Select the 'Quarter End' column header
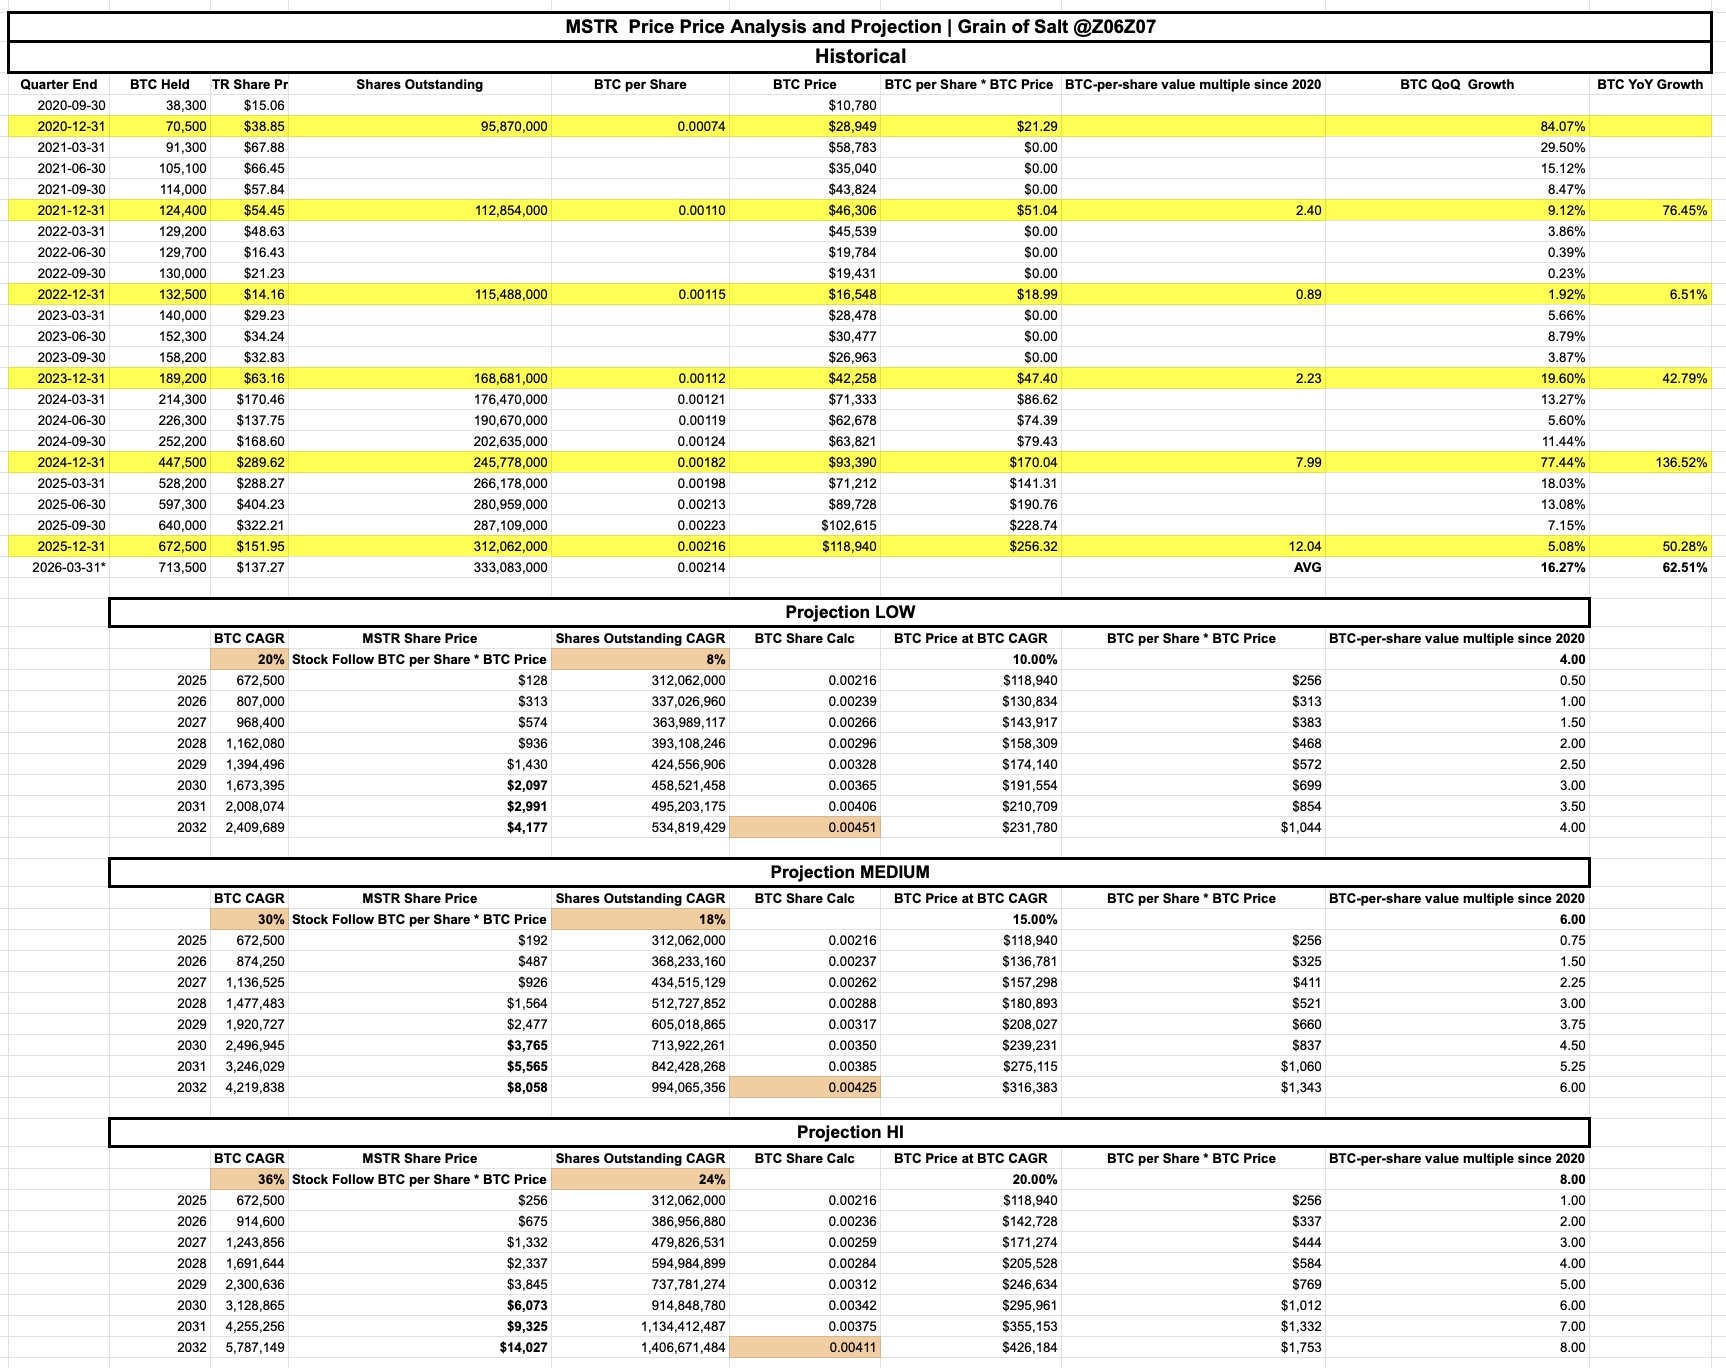Screen dimensions: 1726x1368 59,84
